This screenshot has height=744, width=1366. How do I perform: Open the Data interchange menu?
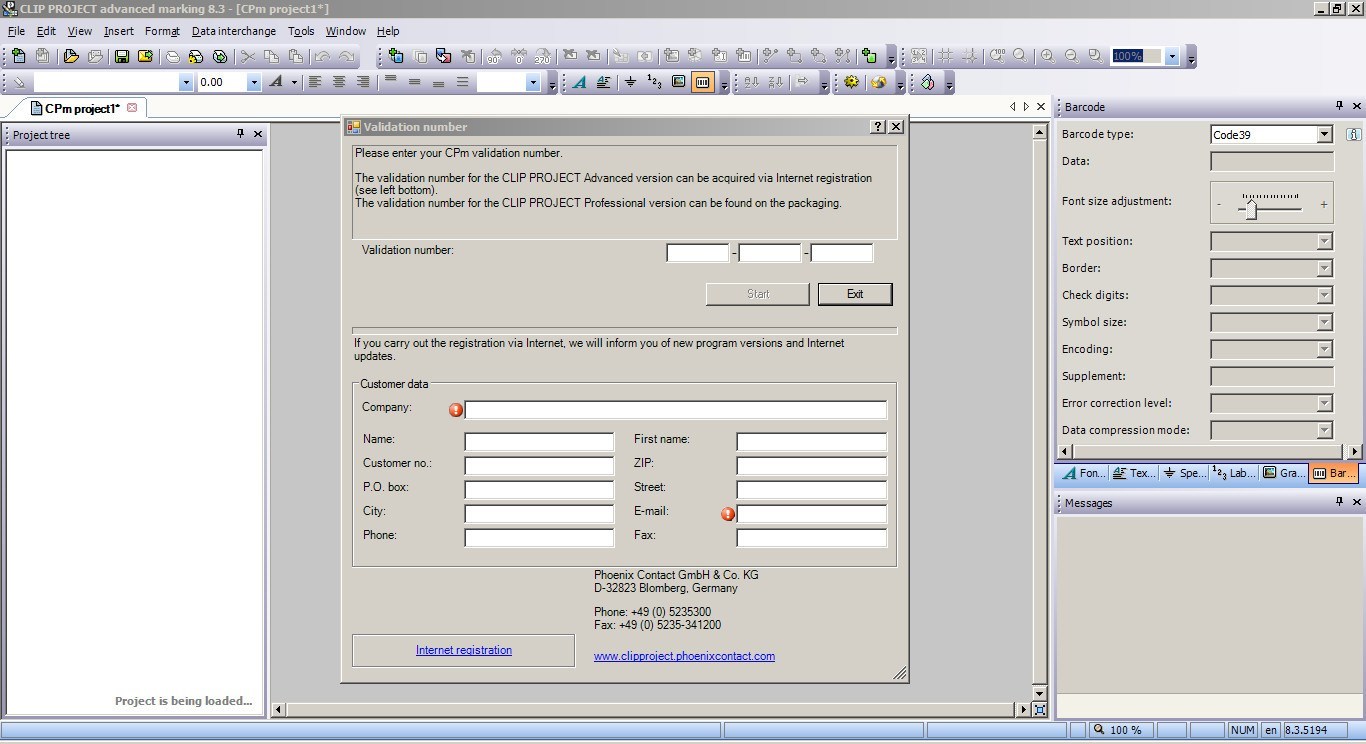click(x=233, y=31)
